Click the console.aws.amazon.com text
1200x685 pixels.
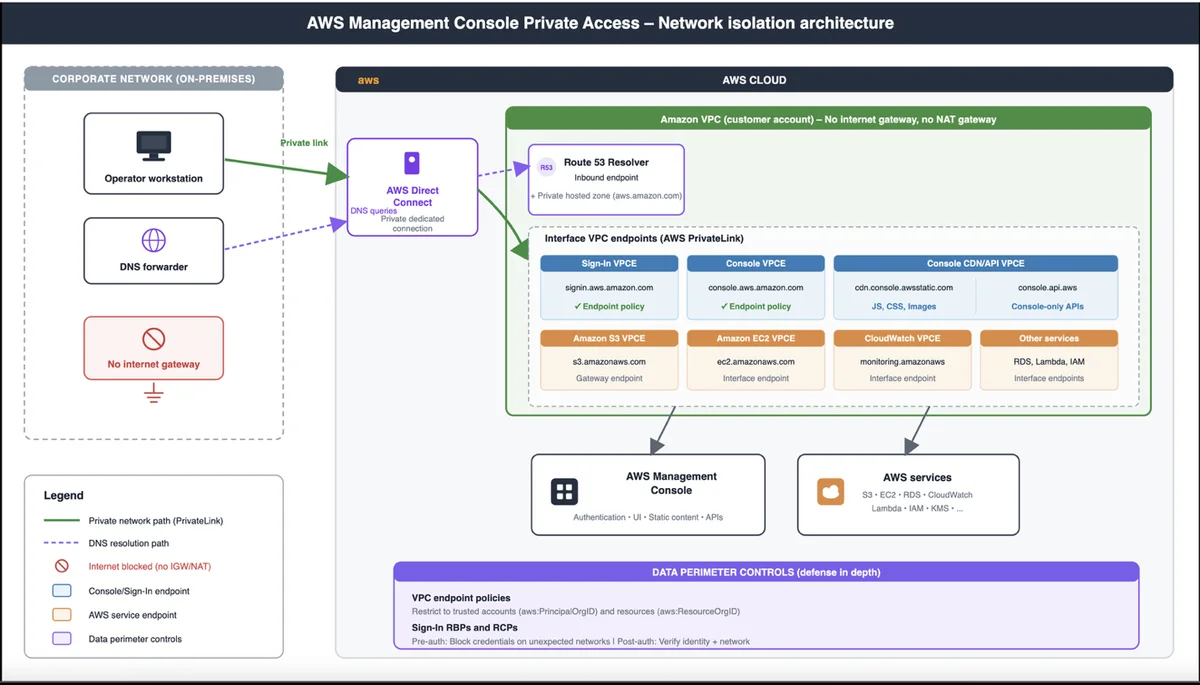click(755, 287)
